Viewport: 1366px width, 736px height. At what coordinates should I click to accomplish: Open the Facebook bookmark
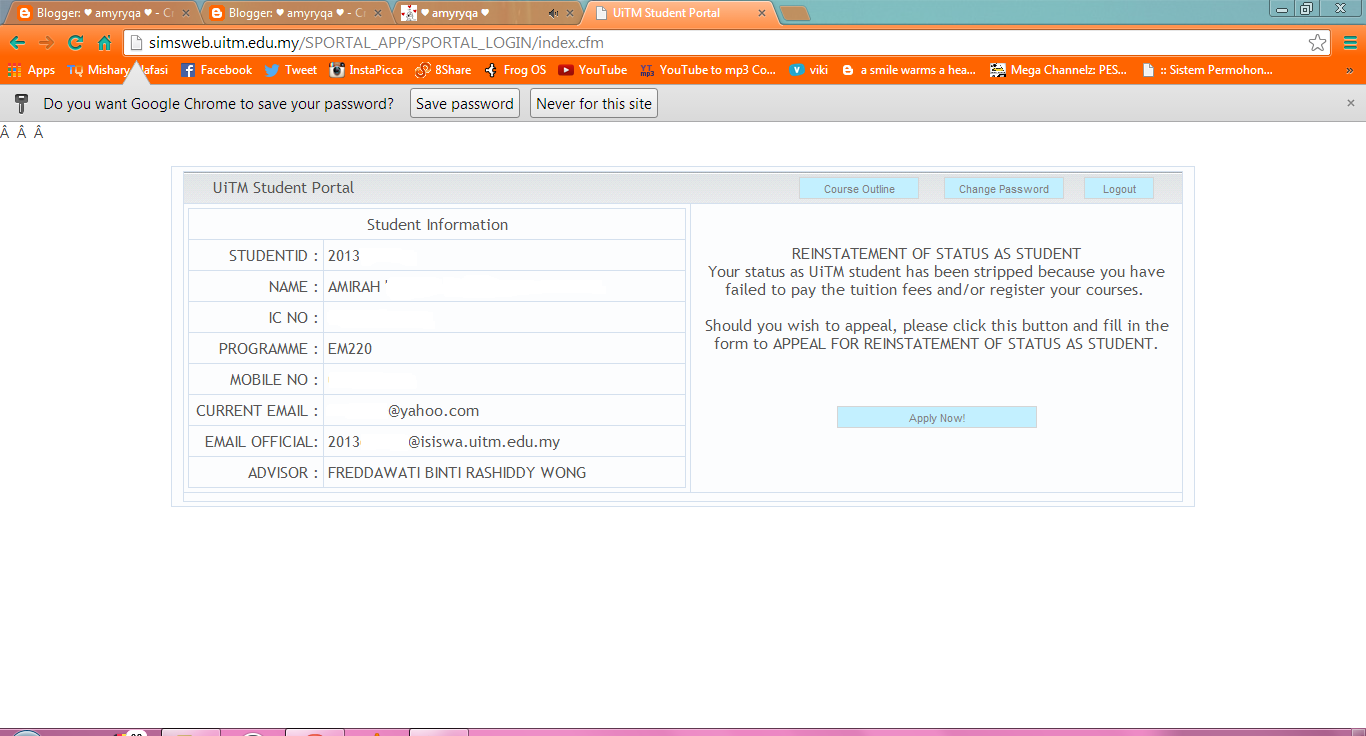click(217, 70)
